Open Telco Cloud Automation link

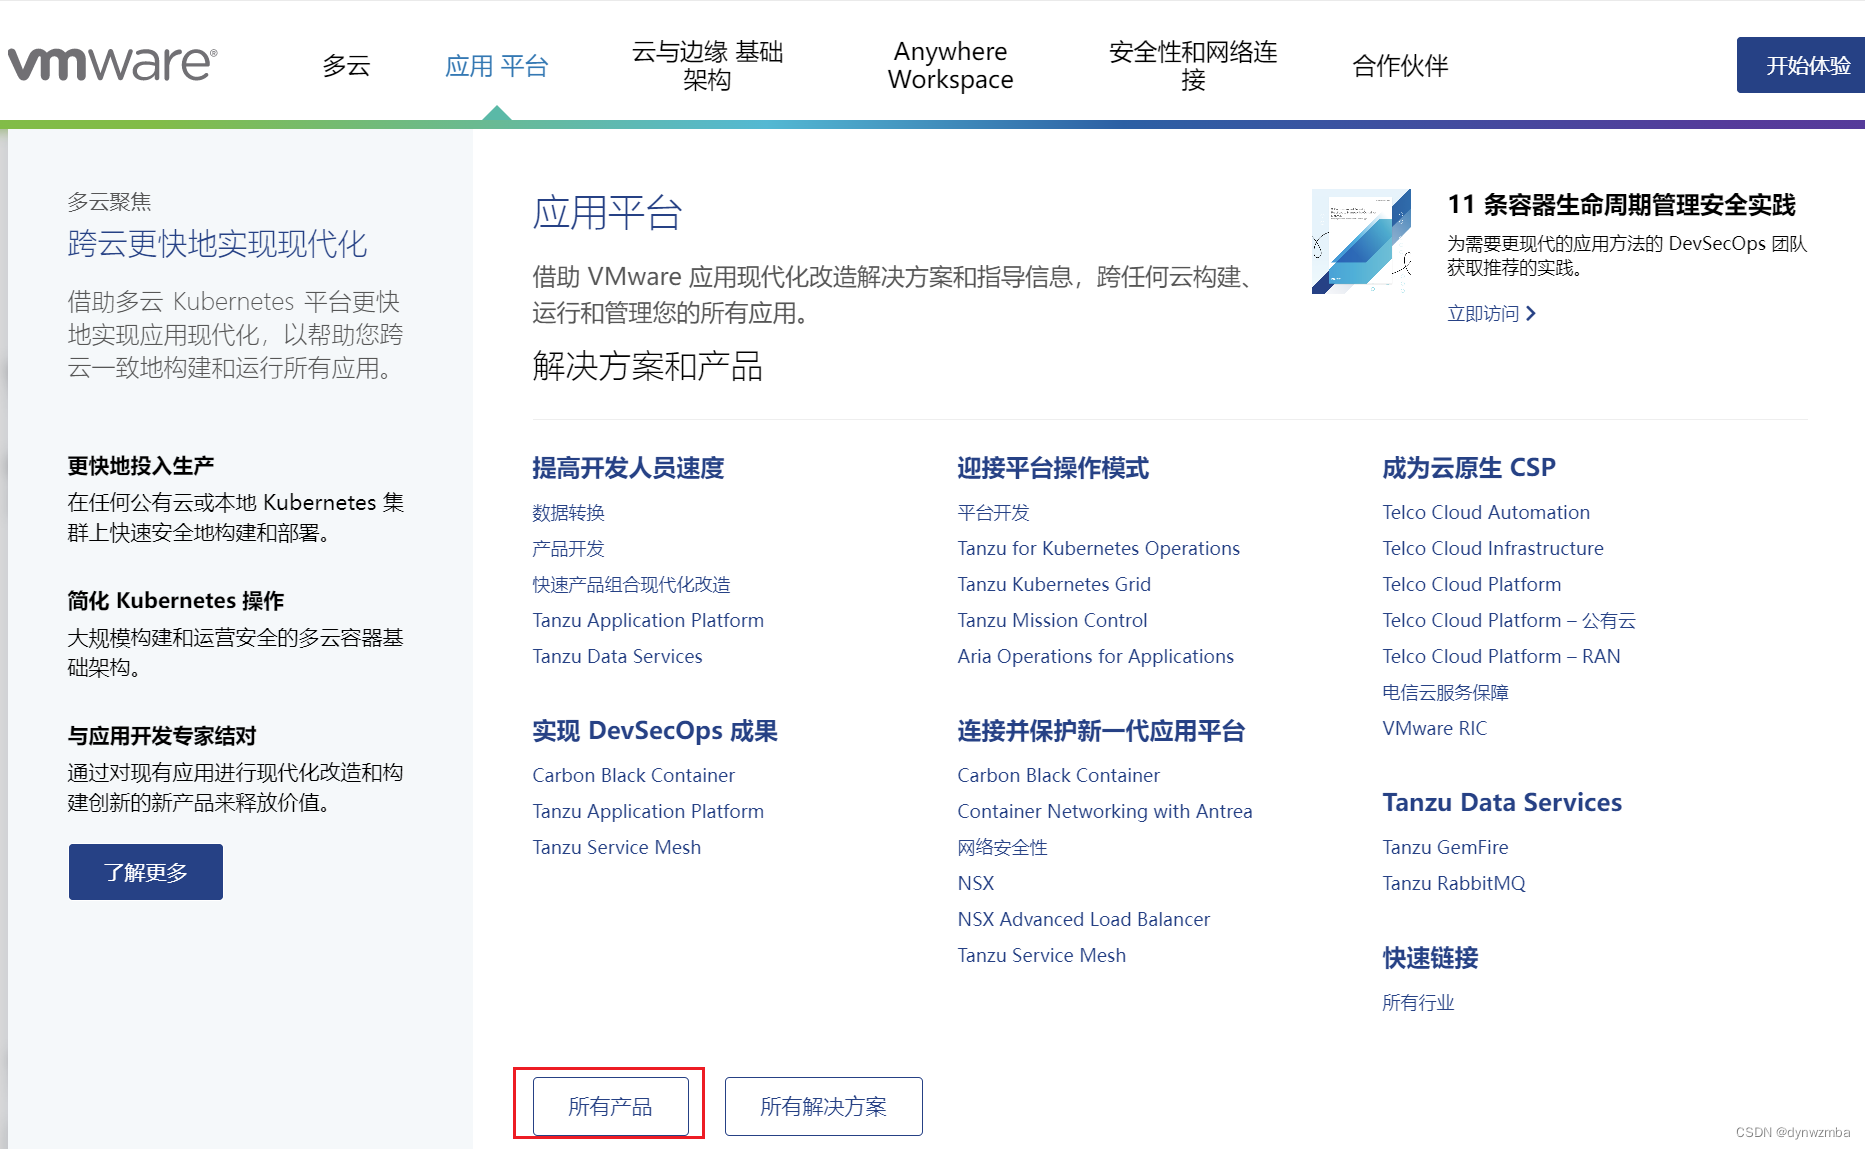1485,513
